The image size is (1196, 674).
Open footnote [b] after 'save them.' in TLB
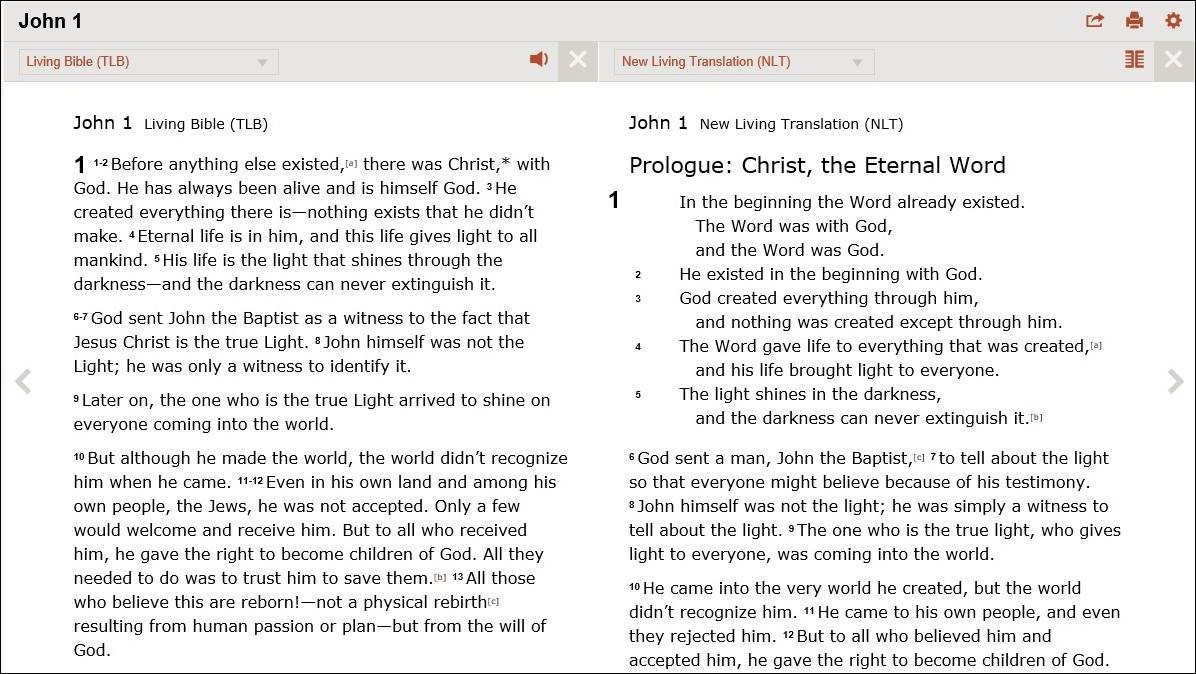[440, 577]
